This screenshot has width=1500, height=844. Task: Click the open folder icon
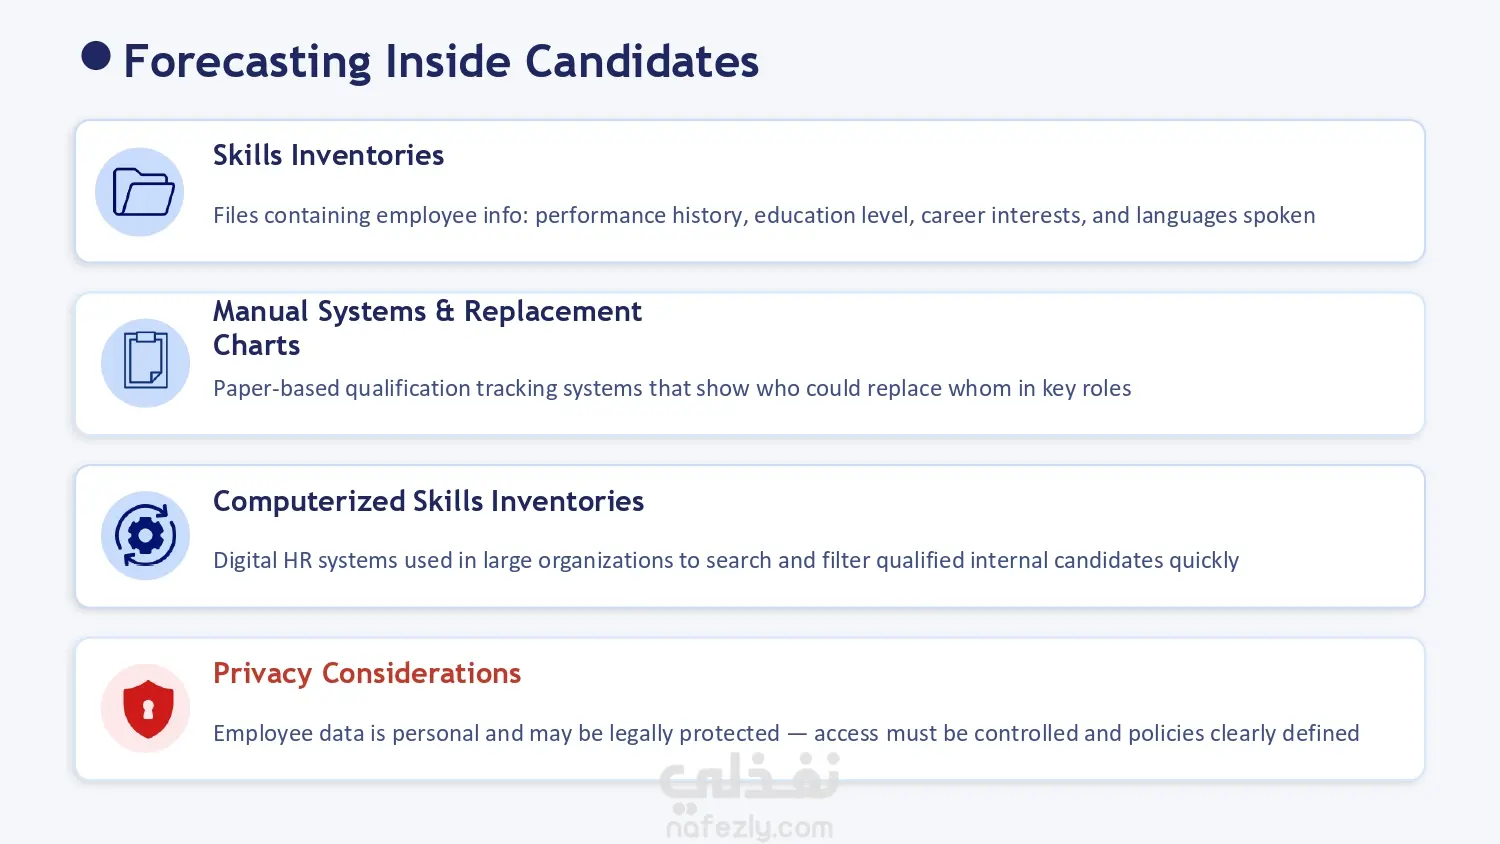click(143, 192)
